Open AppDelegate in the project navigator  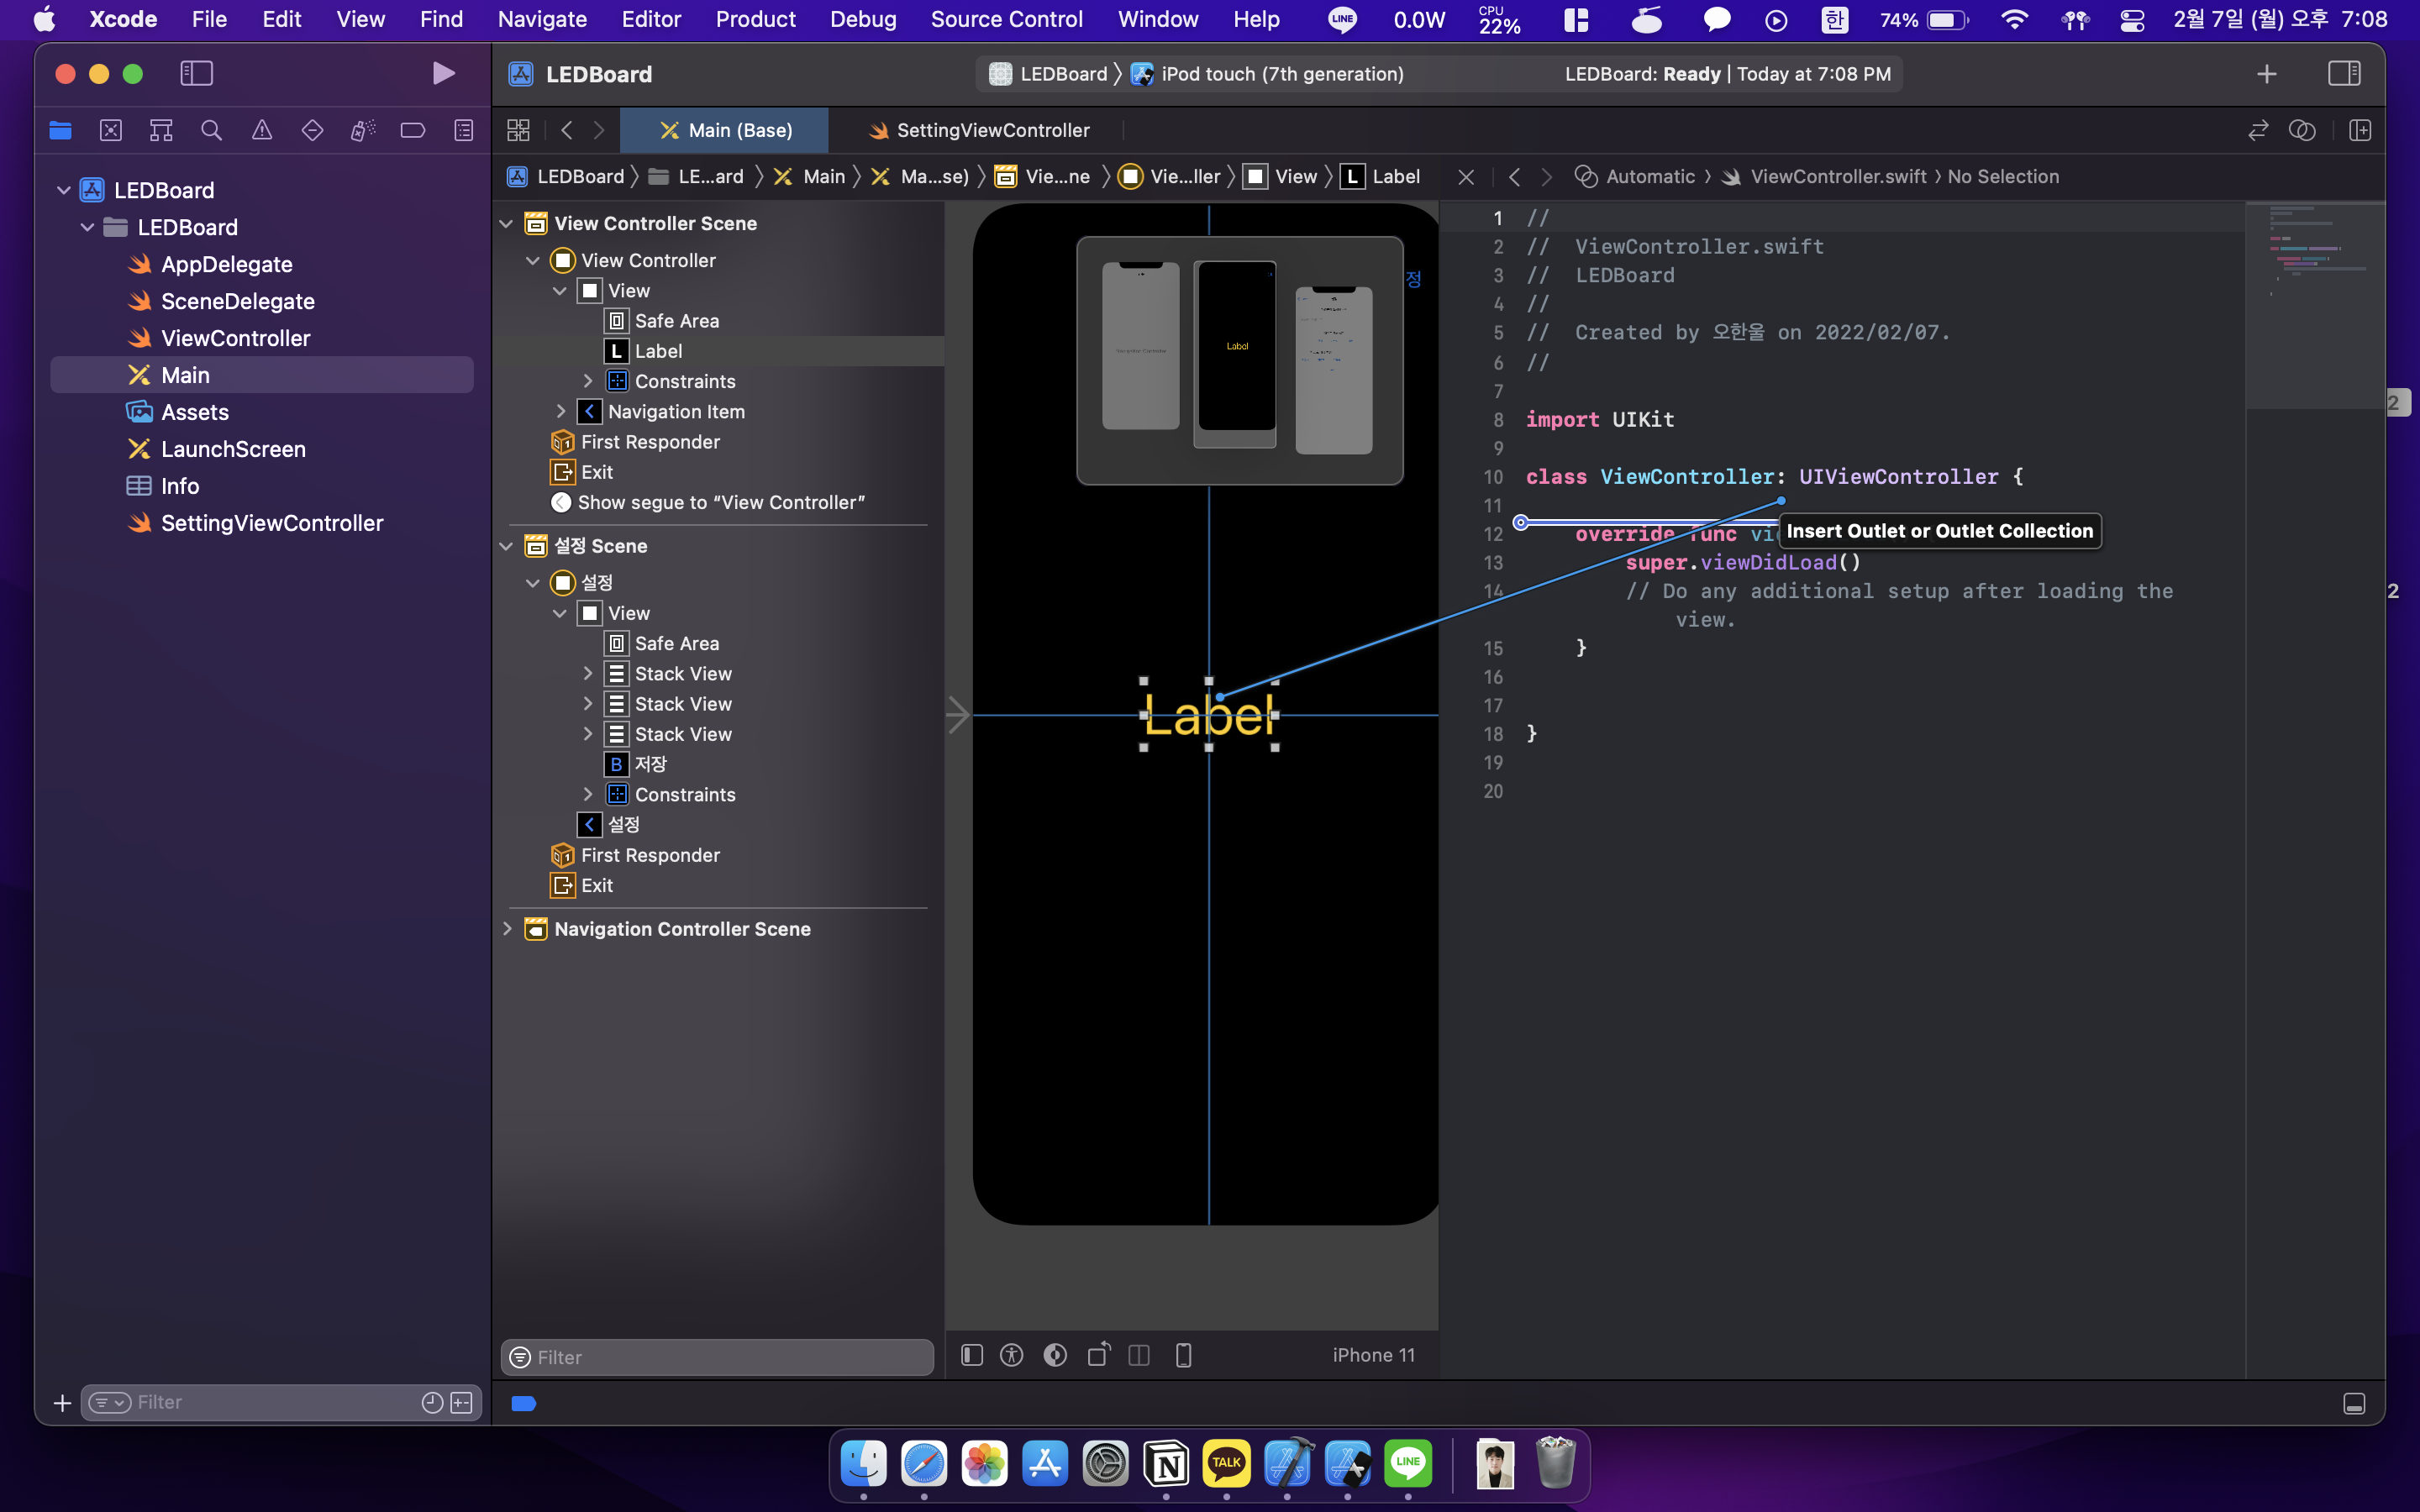tap(227, 264)
